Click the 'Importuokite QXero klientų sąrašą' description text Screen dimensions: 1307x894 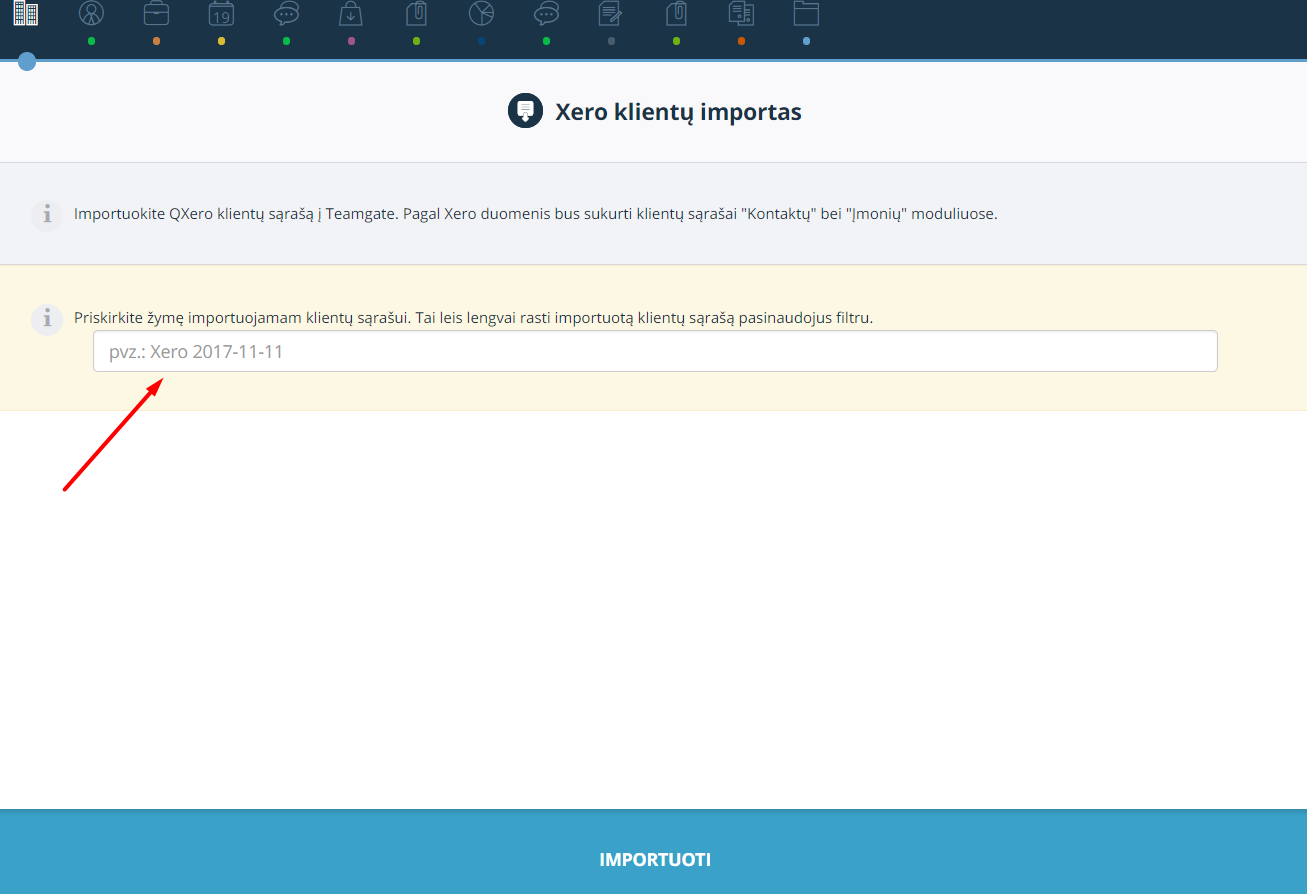tap(535, 214)
